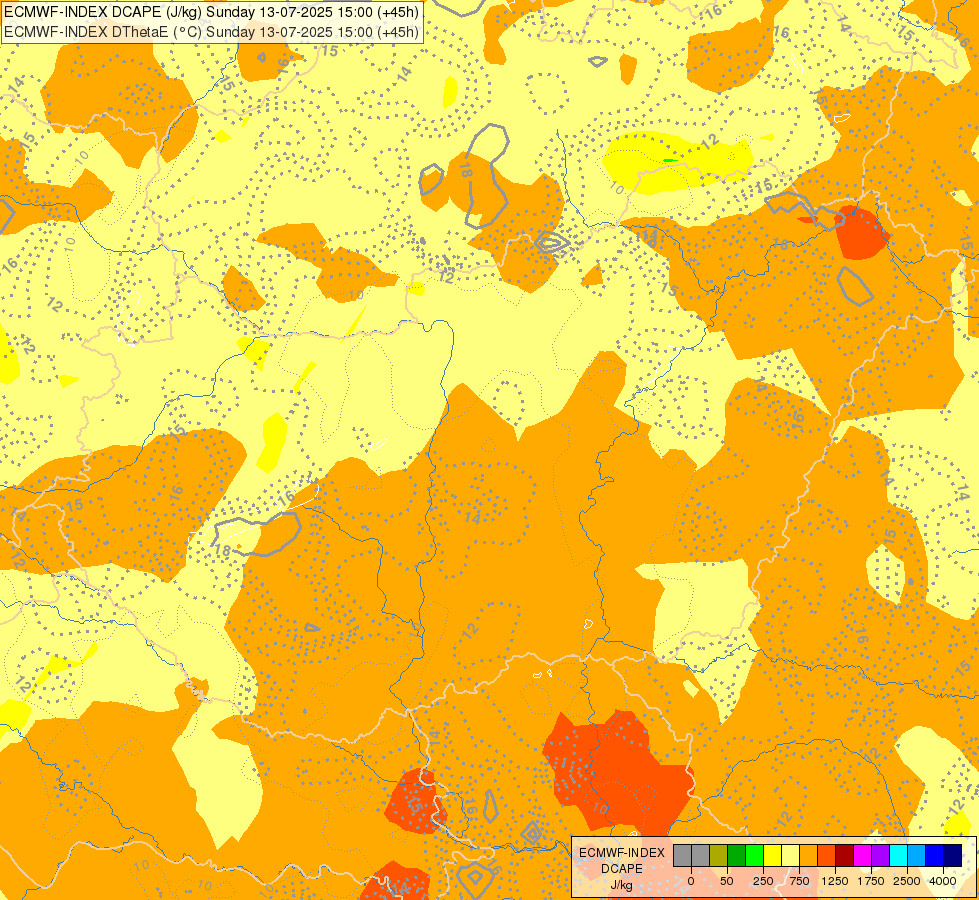The height and width of the screenshot is (900, 979).
Task: Click the legend value 750
Action: pyautogui.click(x=799, y=881)
